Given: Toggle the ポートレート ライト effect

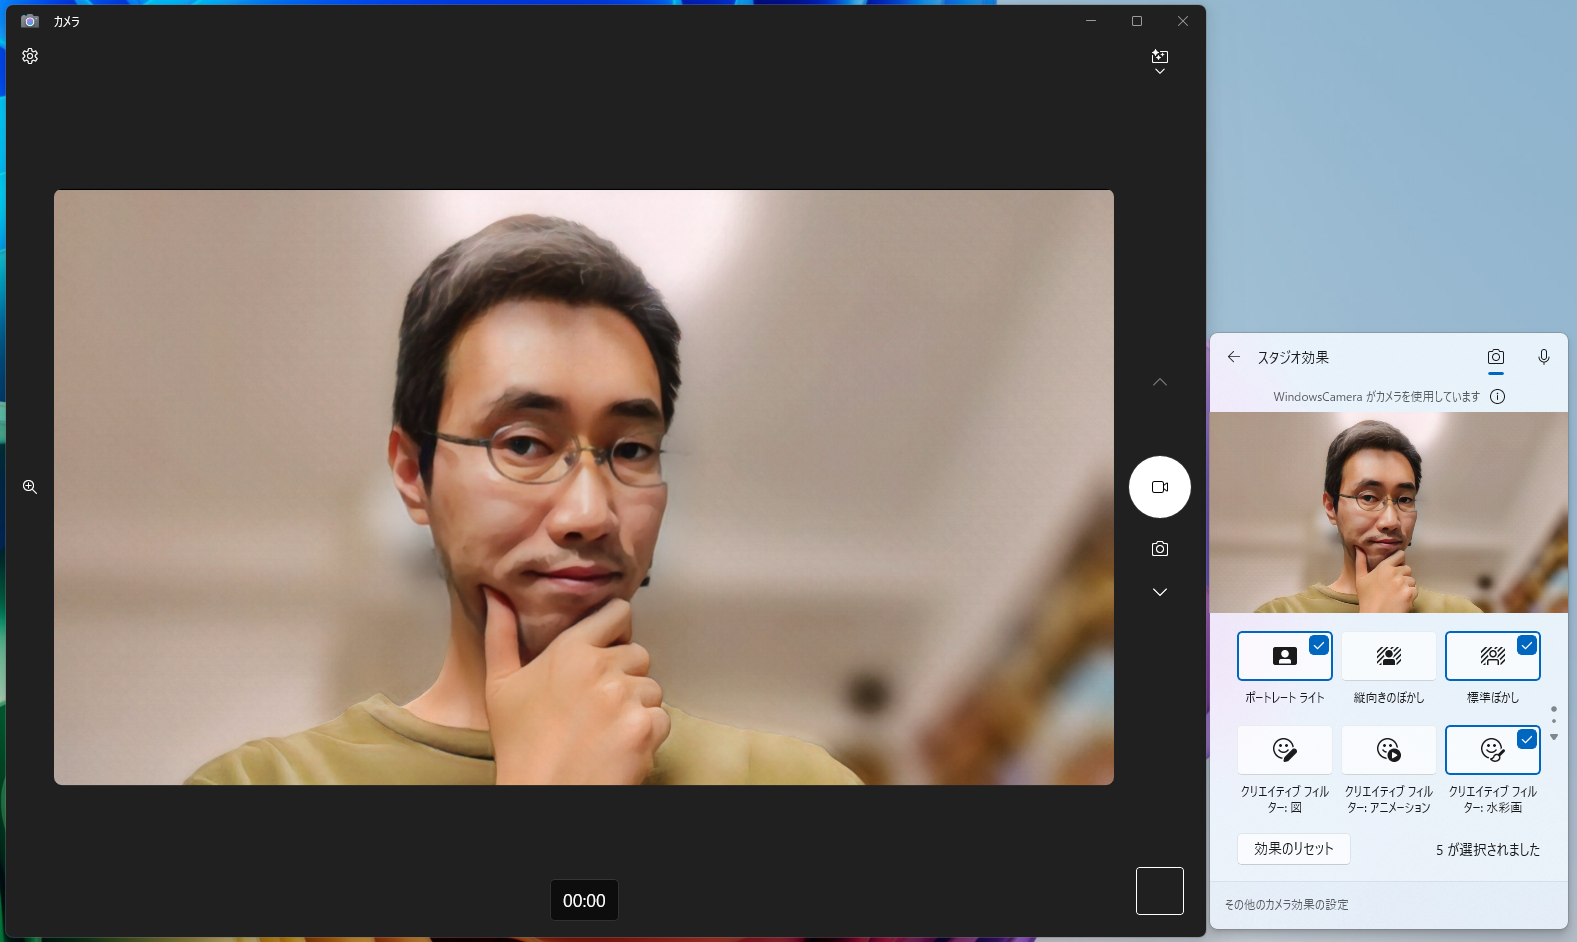Looking at the screenshot, I should (1285, 656).
